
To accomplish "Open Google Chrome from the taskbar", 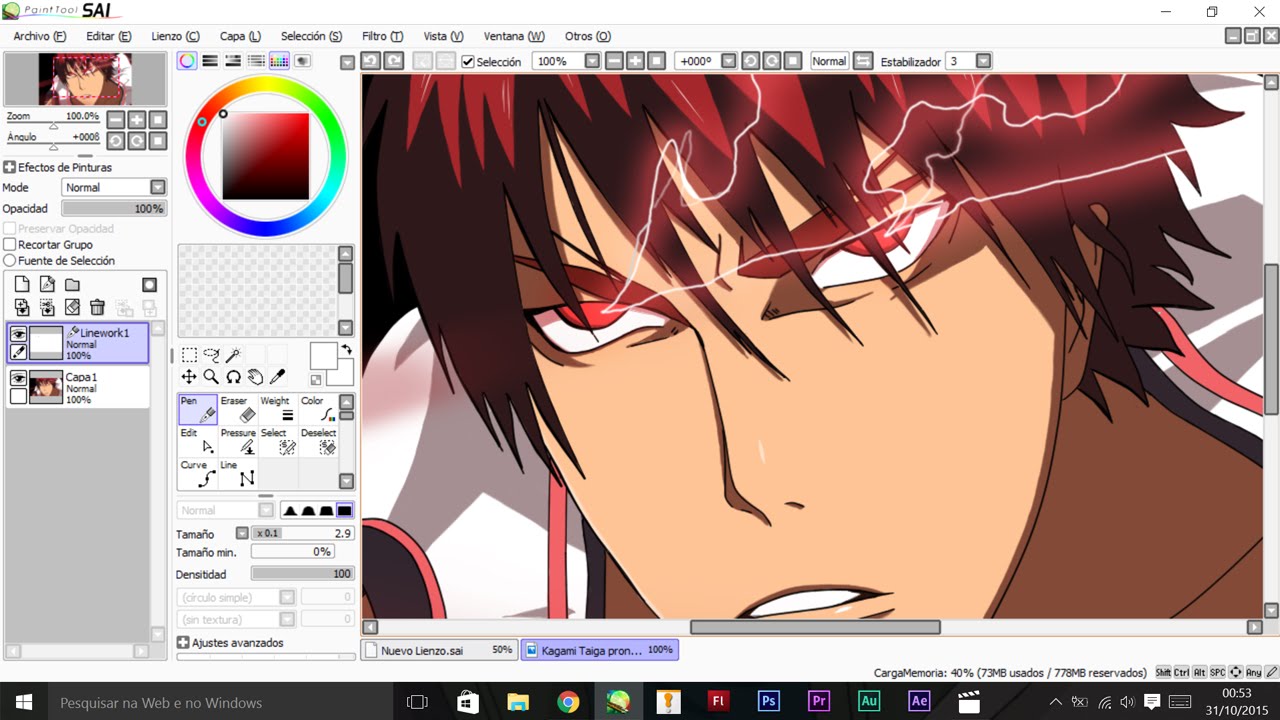I will click(568, 702).
